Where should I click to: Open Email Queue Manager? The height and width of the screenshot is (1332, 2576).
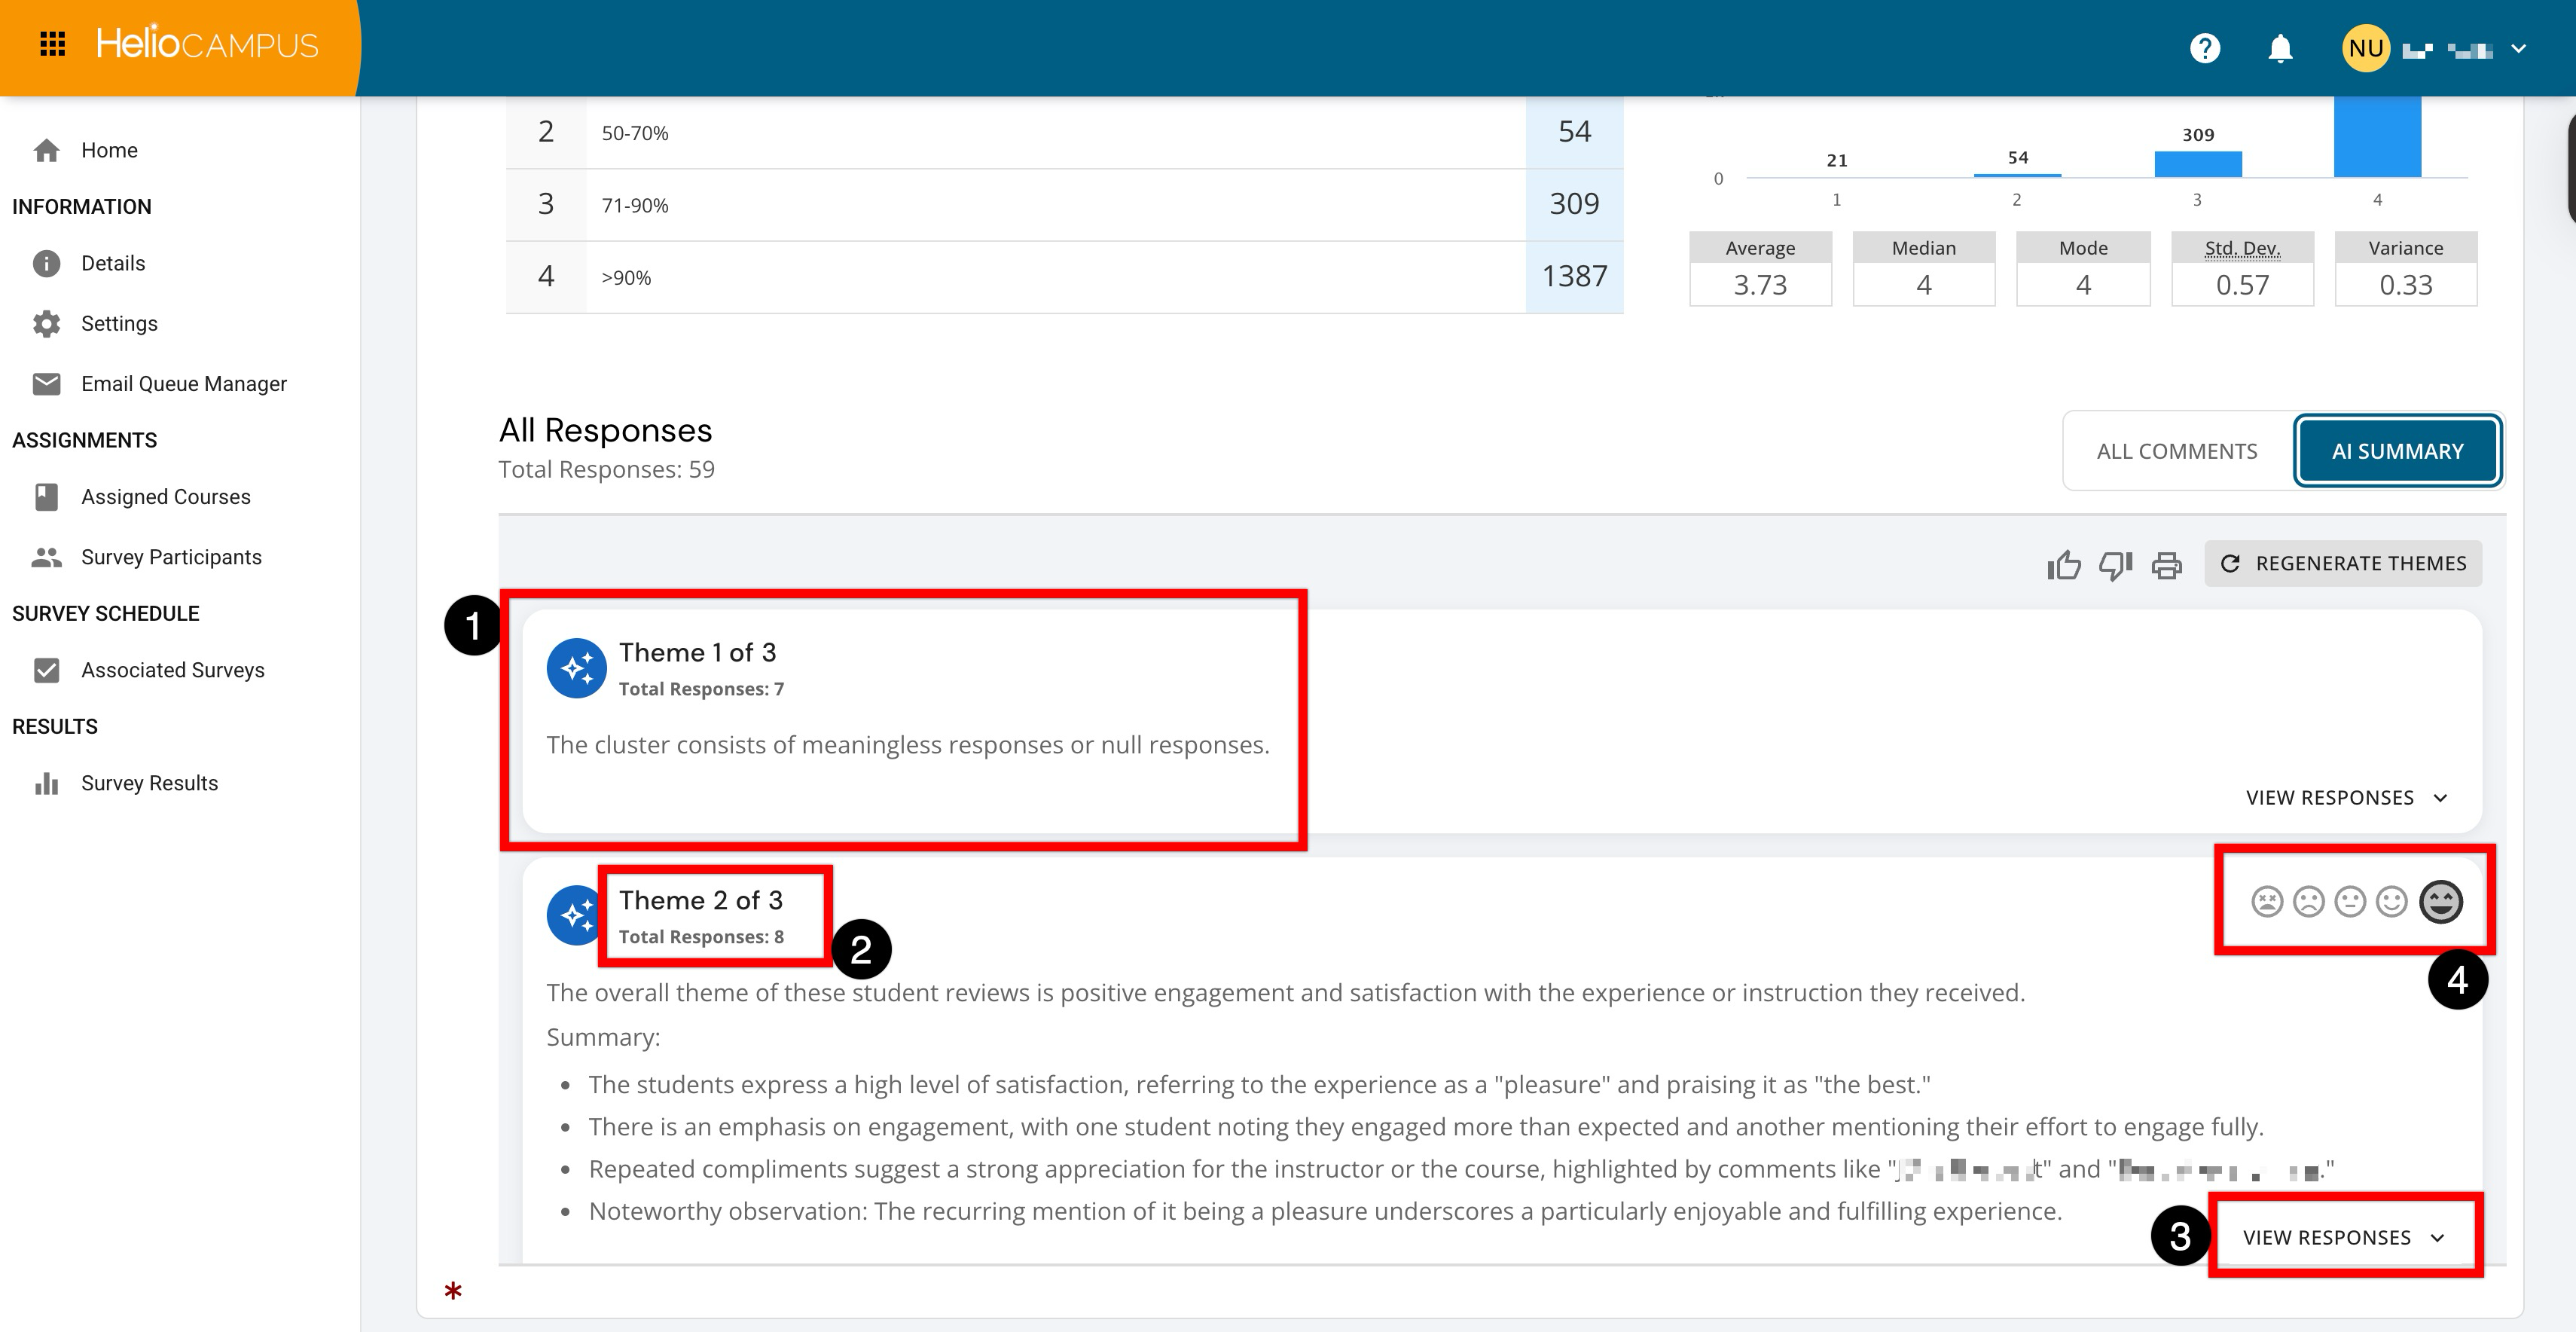pos(183,384)
